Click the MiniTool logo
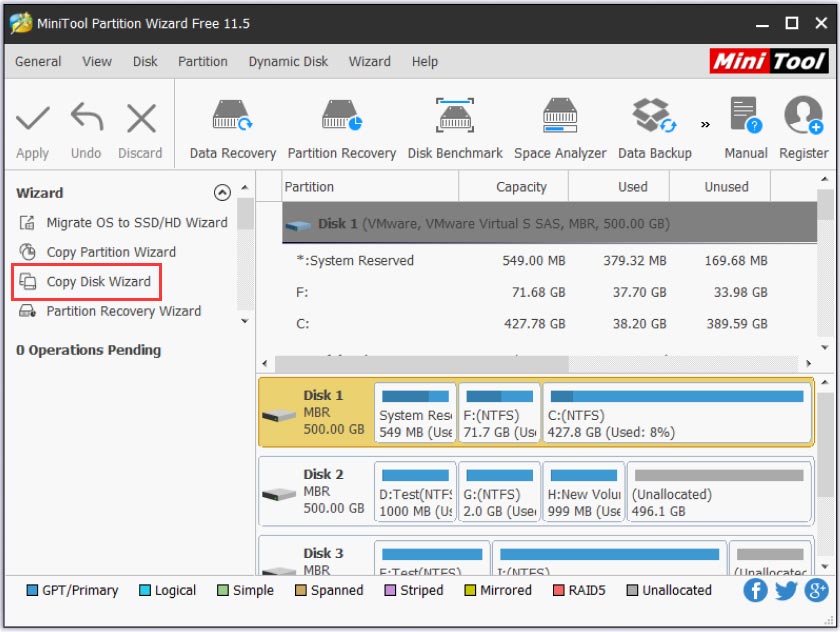 click(x=769, y=61)
